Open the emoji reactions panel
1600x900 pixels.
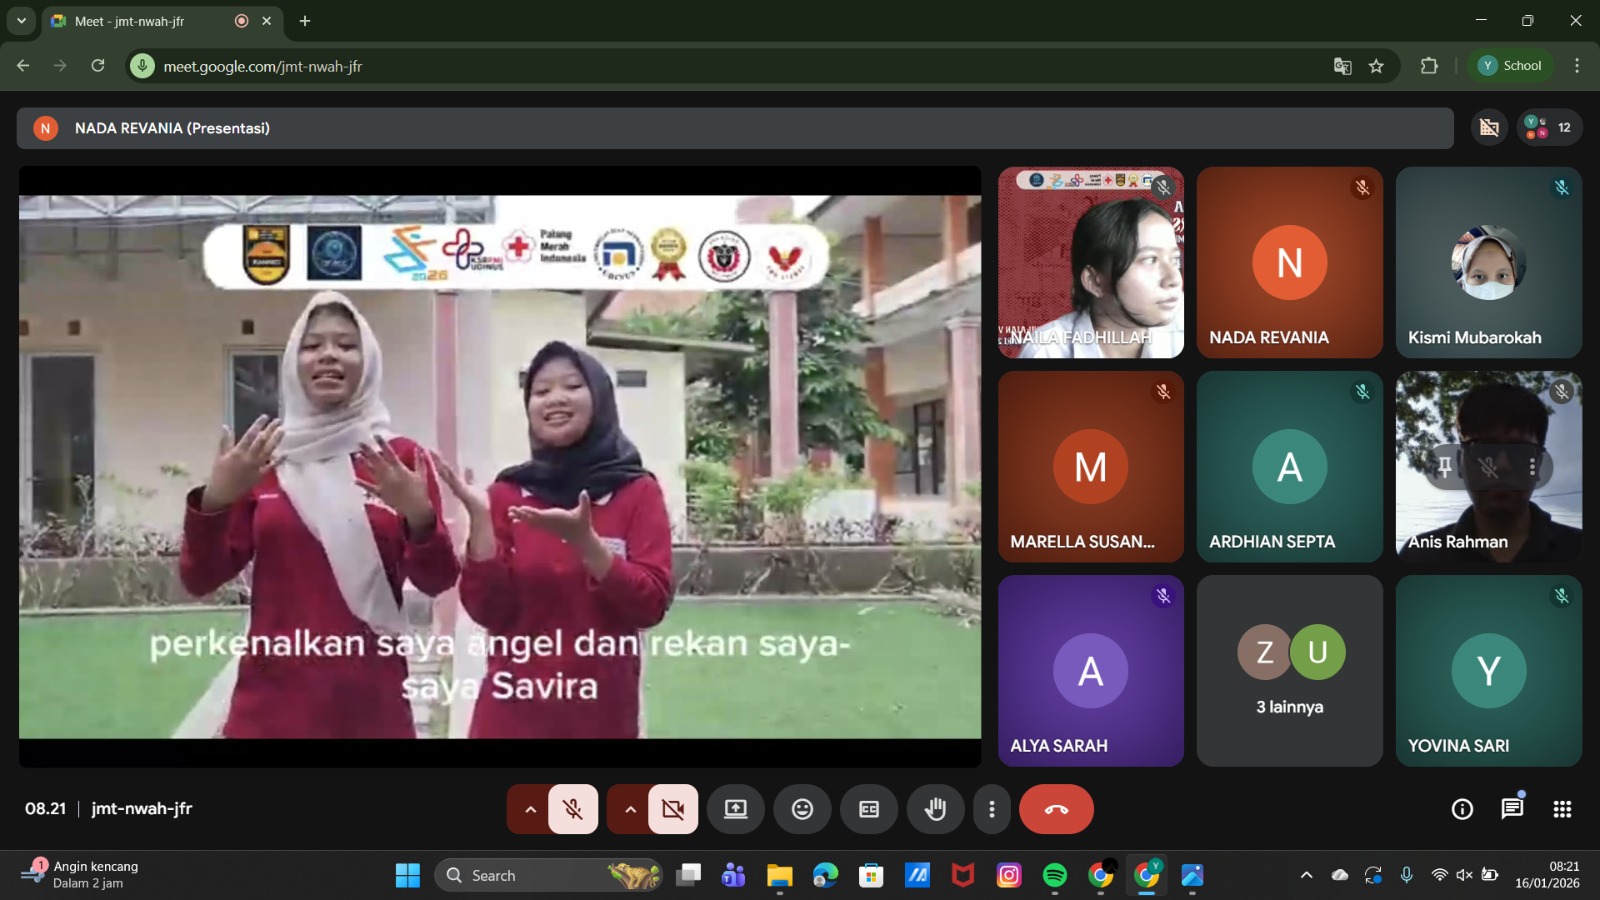click(x=802, y=809)
